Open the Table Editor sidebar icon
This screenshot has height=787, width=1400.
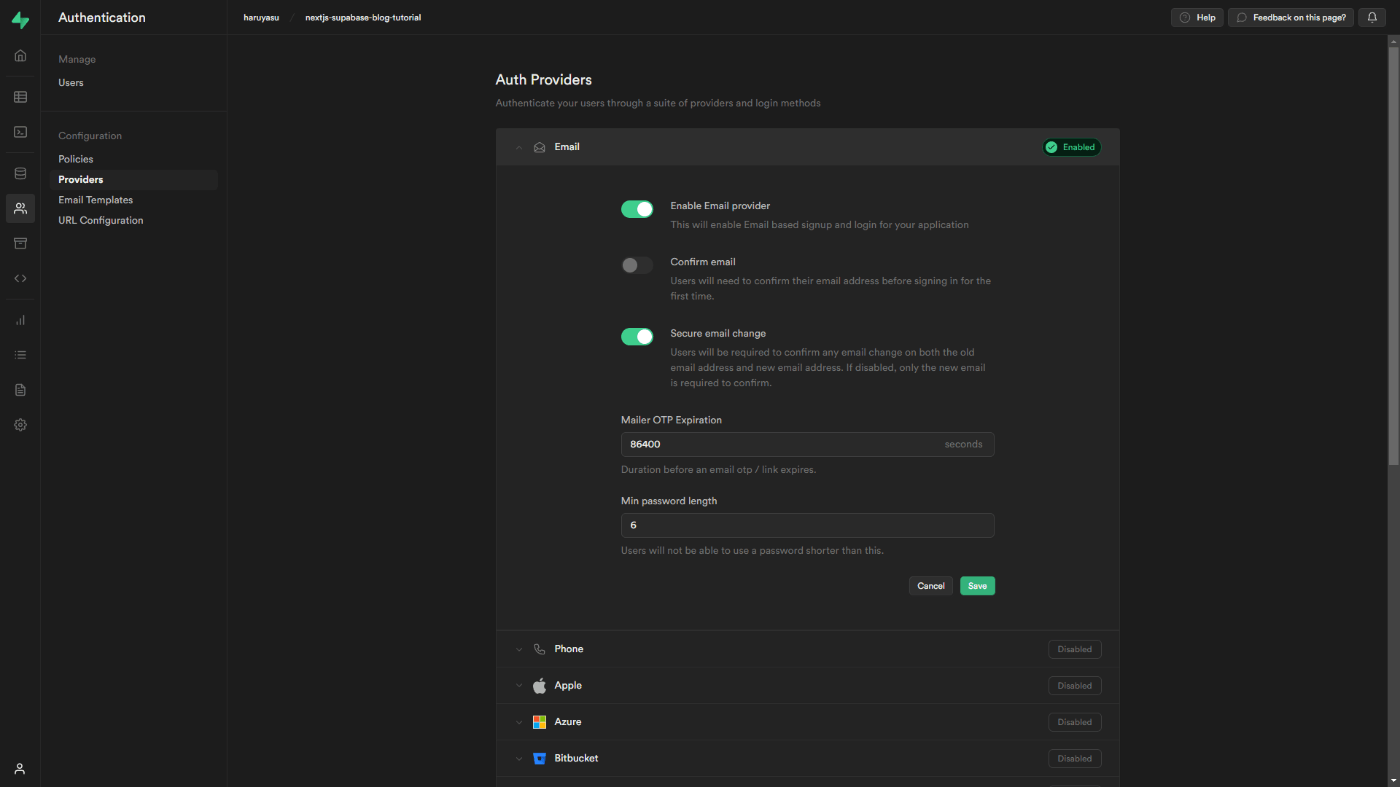[x=20, y=97]
